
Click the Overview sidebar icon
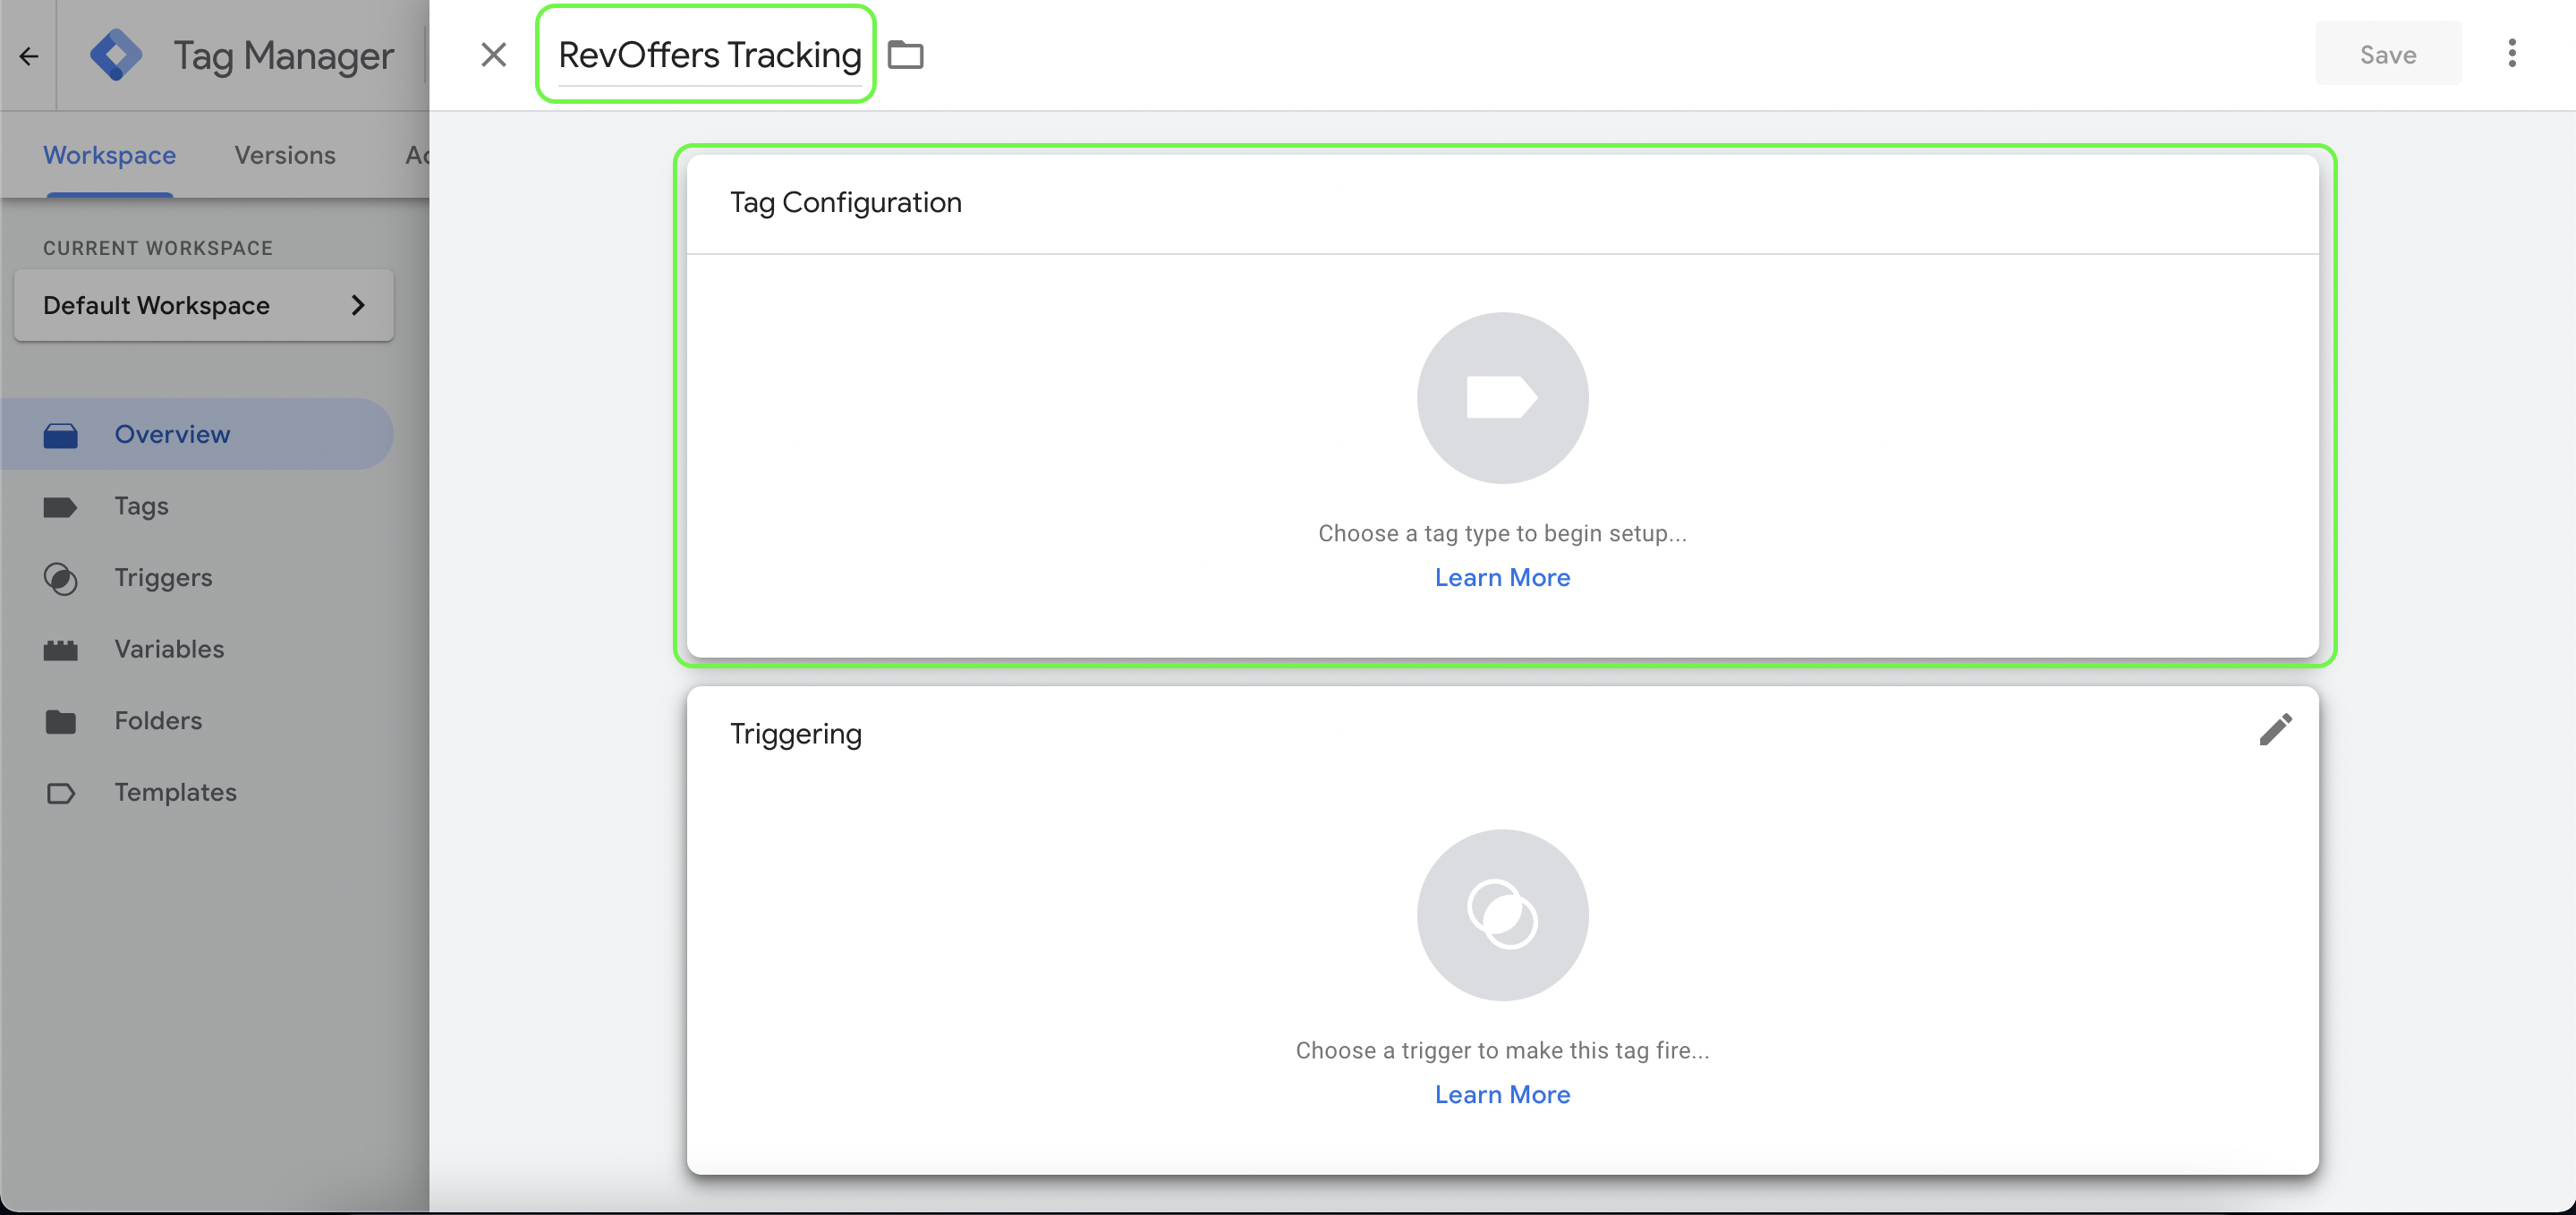tap(61, 435)
